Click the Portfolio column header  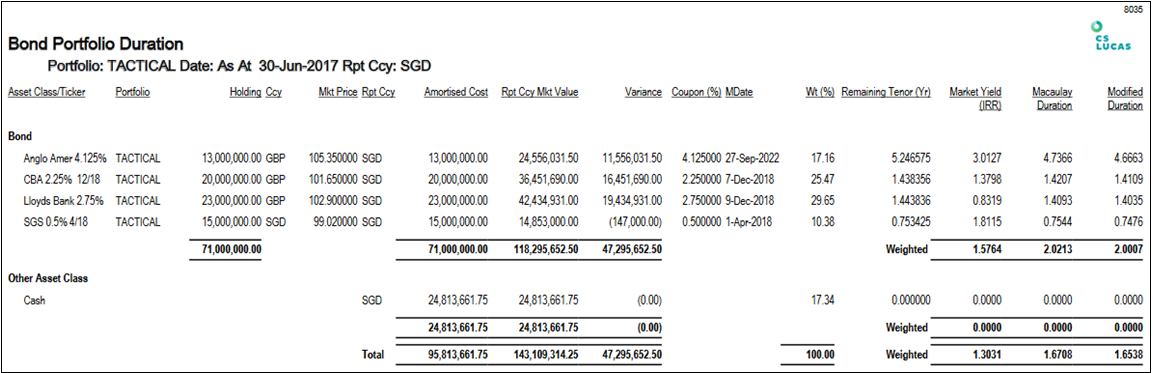133,93
